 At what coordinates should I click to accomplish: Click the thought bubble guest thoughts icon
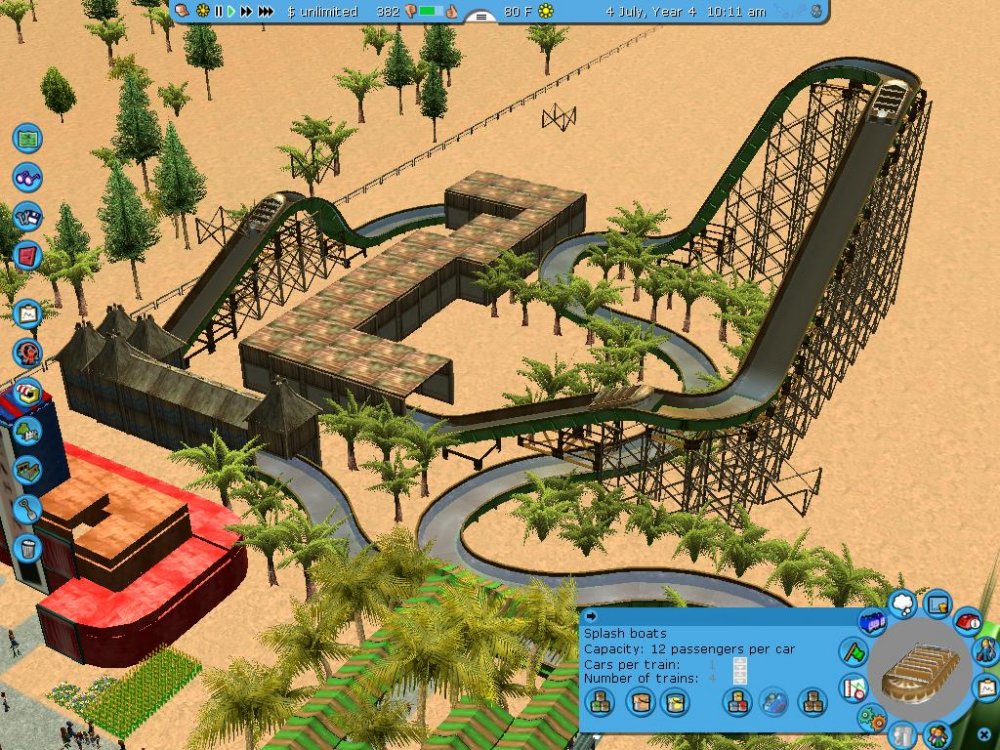903,604
